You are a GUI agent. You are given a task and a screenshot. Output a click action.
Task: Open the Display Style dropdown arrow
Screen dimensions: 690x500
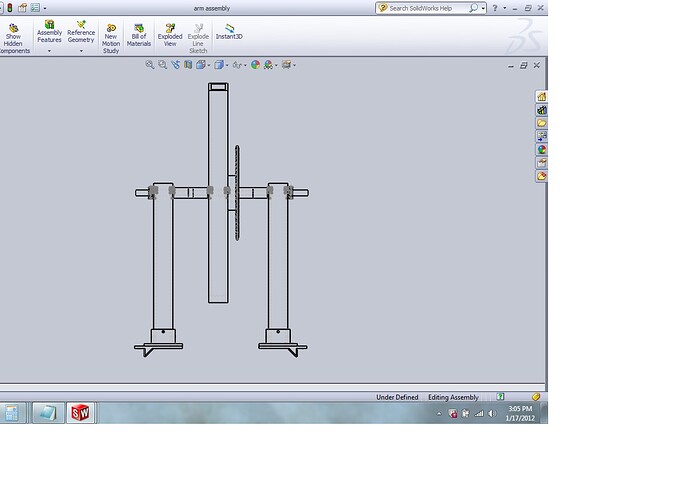(227, 65)
